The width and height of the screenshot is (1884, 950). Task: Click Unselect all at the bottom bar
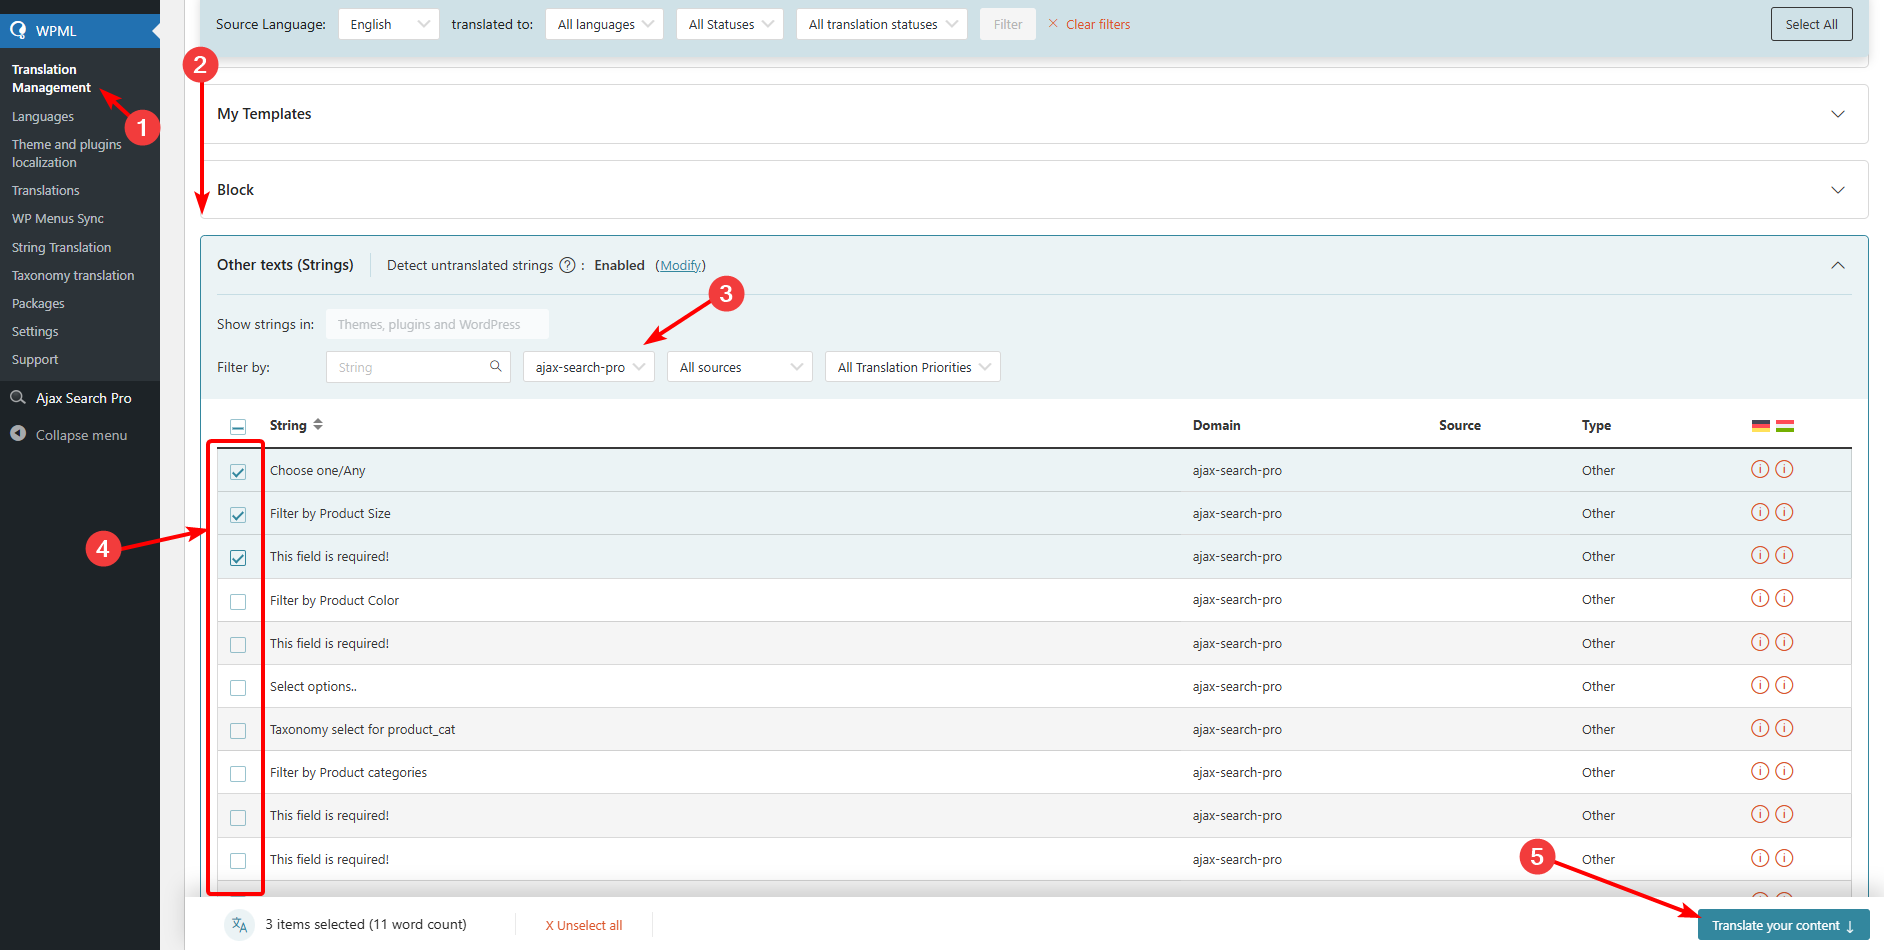pos(584,925)
